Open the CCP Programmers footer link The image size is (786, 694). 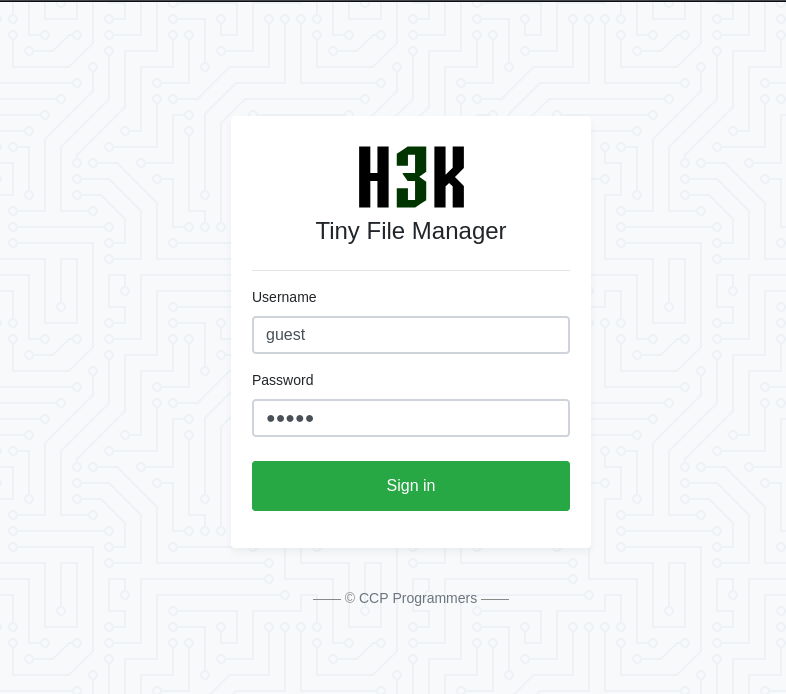coord(418,598)
